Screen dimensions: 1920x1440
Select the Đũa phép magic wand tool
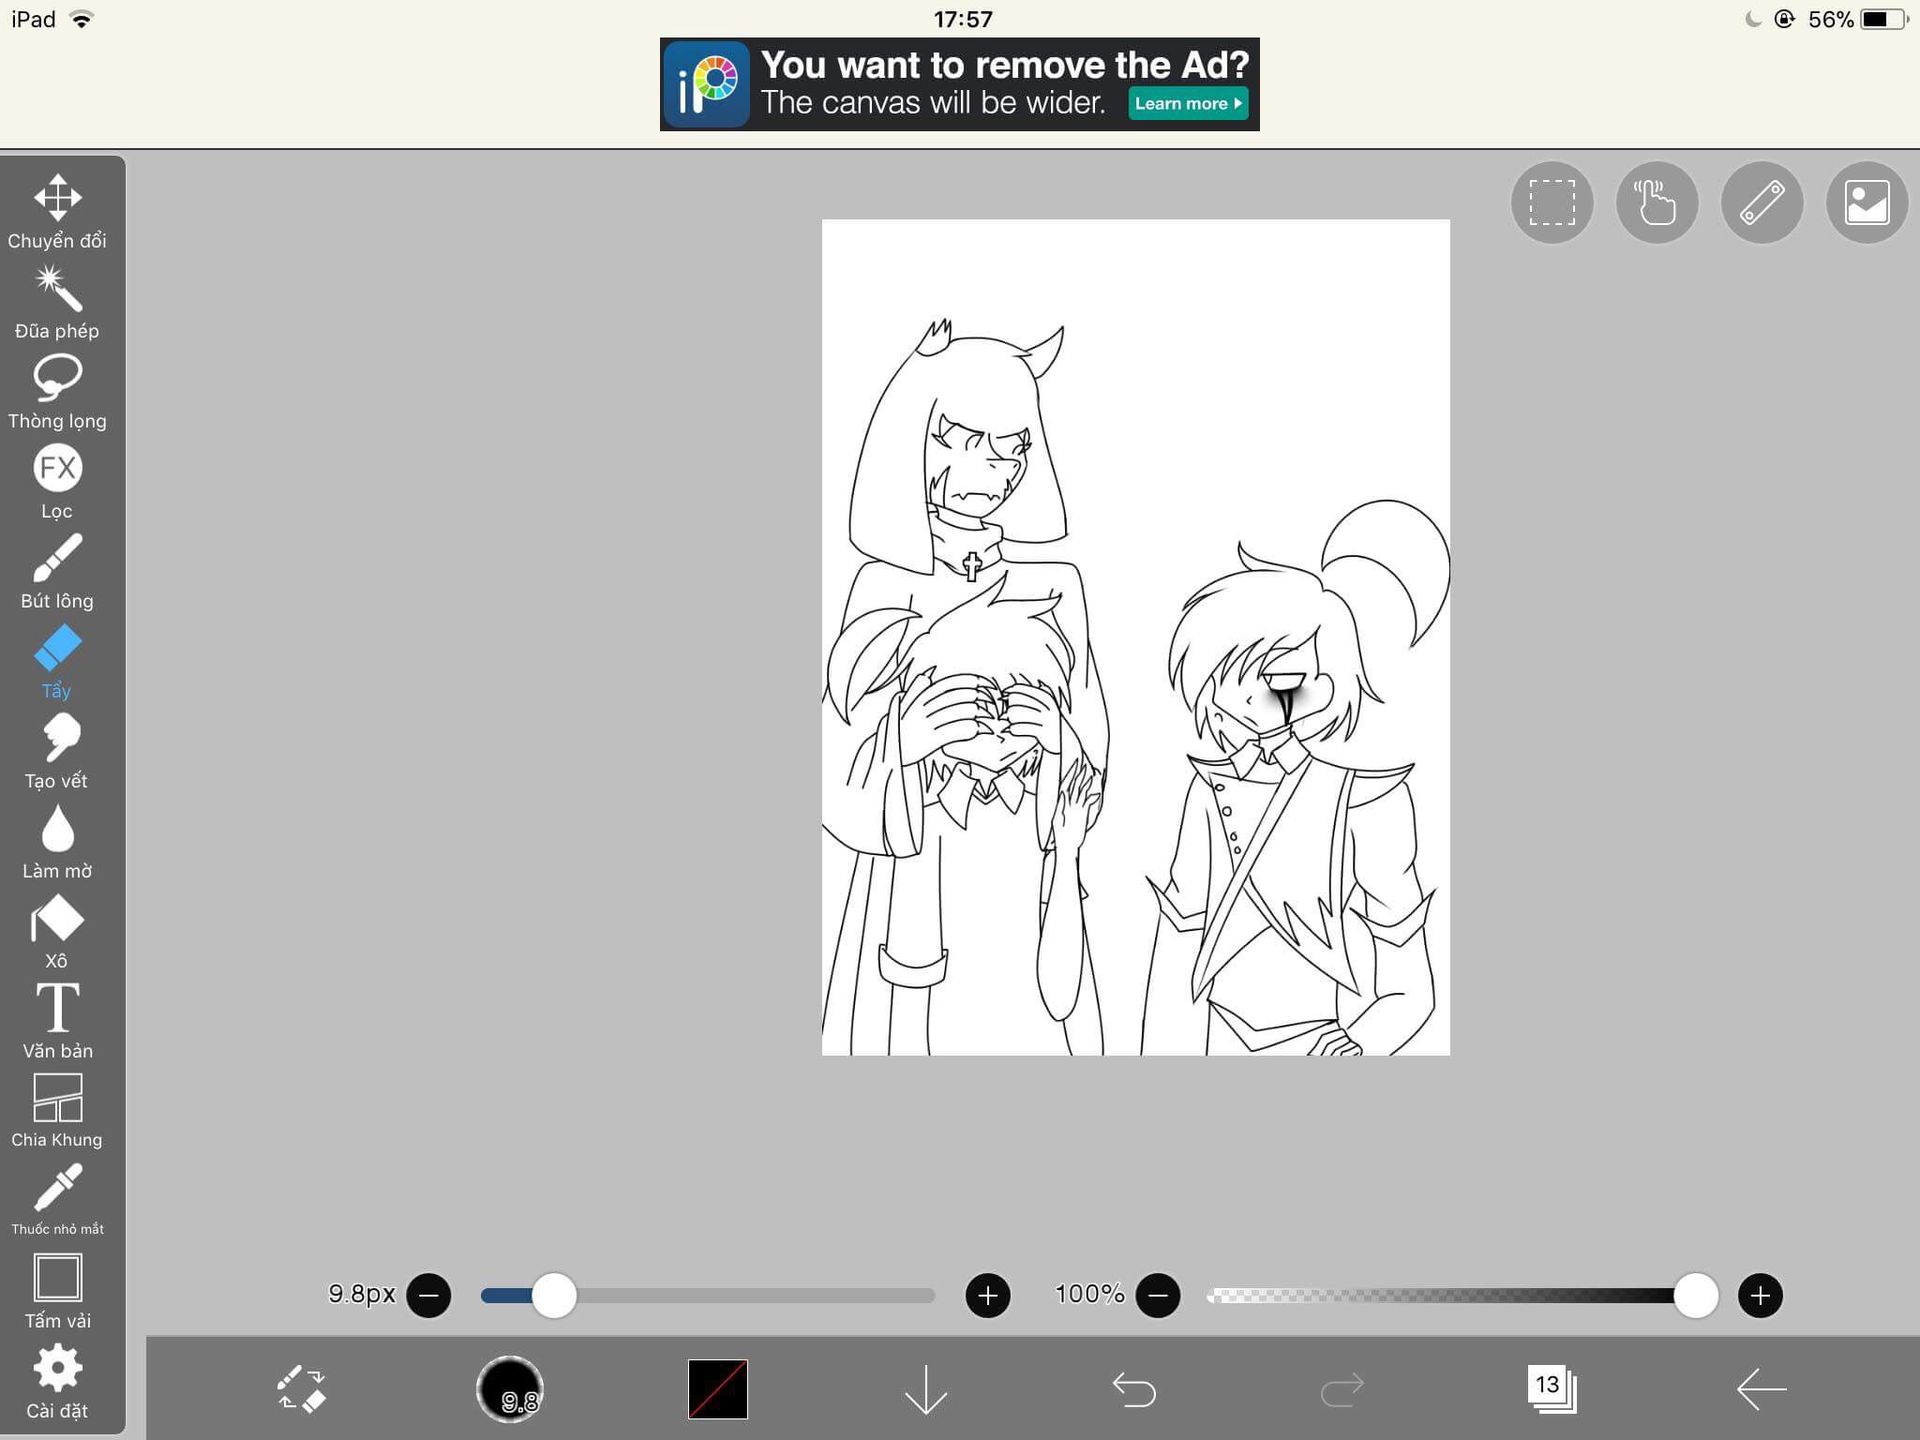[57, 300]
